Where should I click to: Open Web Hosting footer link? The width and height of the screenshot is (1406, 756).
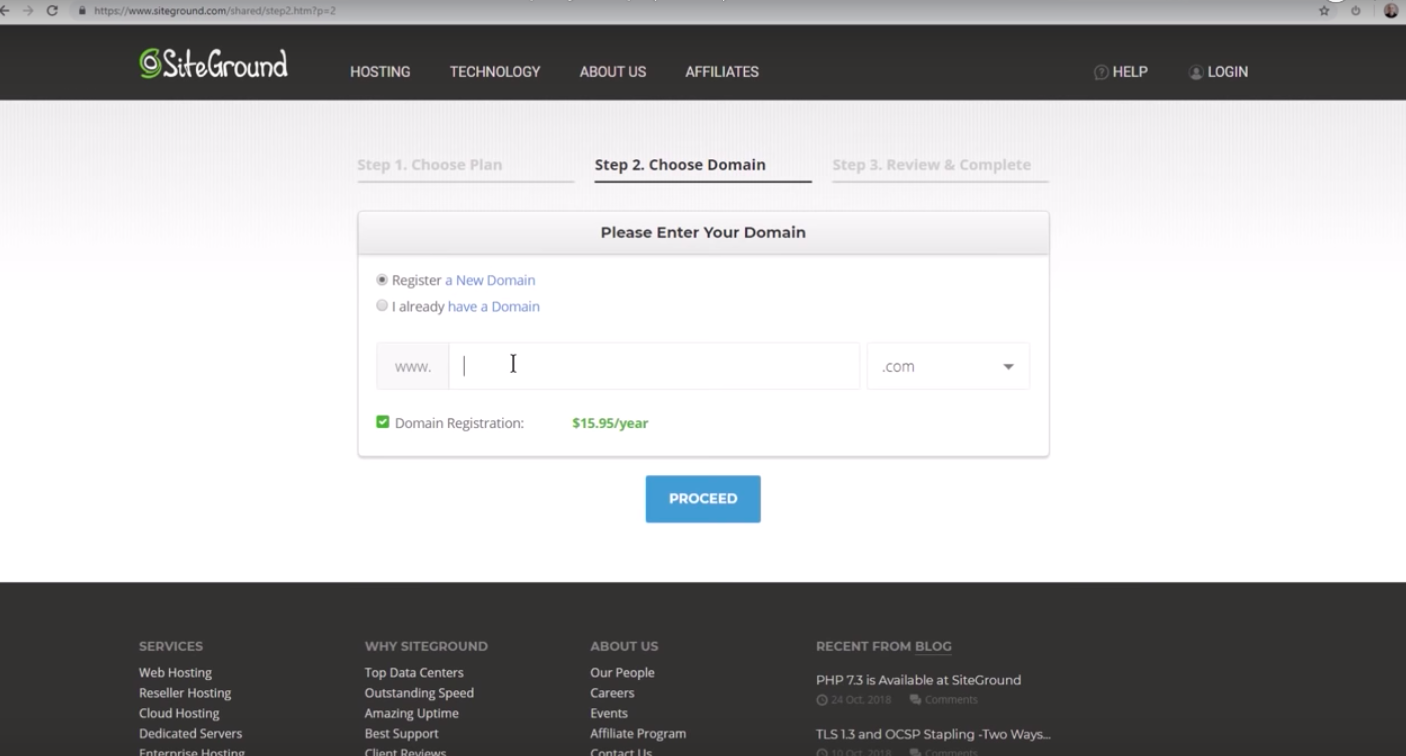(175, 673)
